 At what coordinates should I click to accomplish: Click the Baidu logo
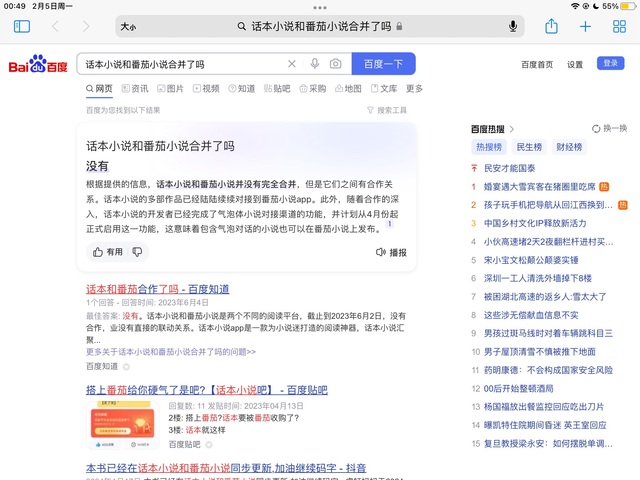pyautogui.click(x=38, y=64)
